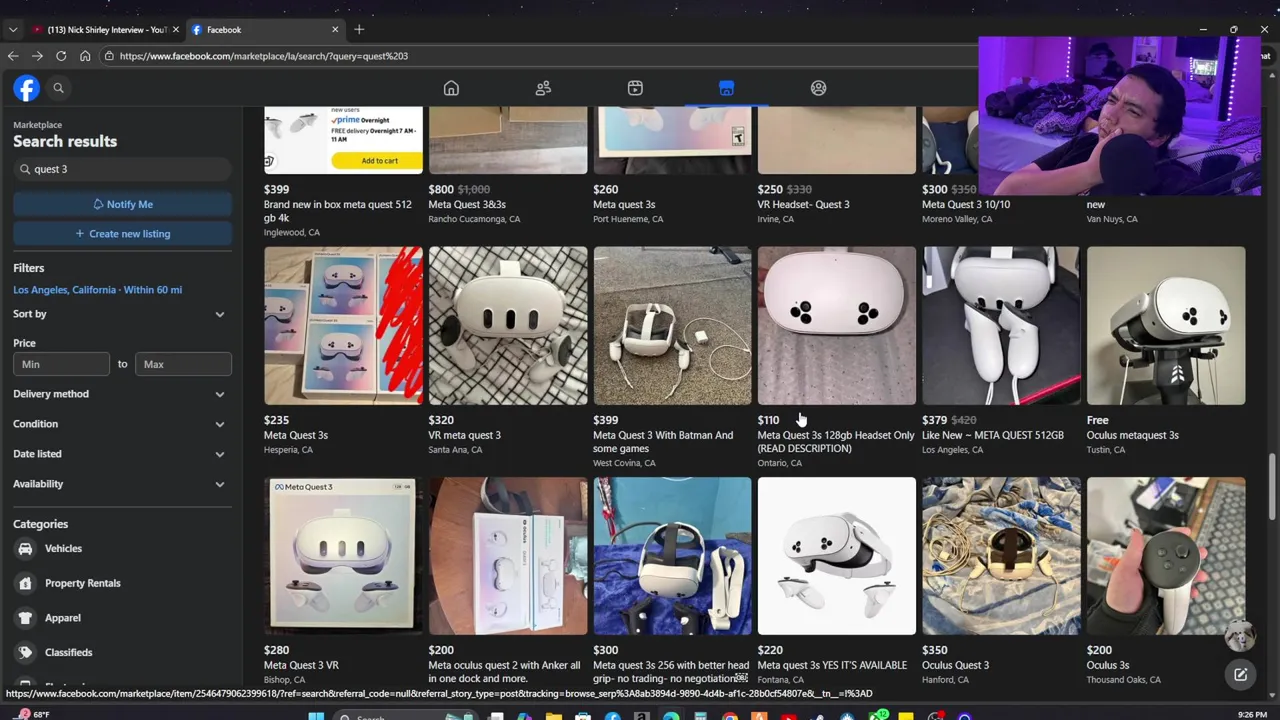Click 'Meta Quest 3 10/10' listing title
1280x720 pixels.
pos(965,204)
